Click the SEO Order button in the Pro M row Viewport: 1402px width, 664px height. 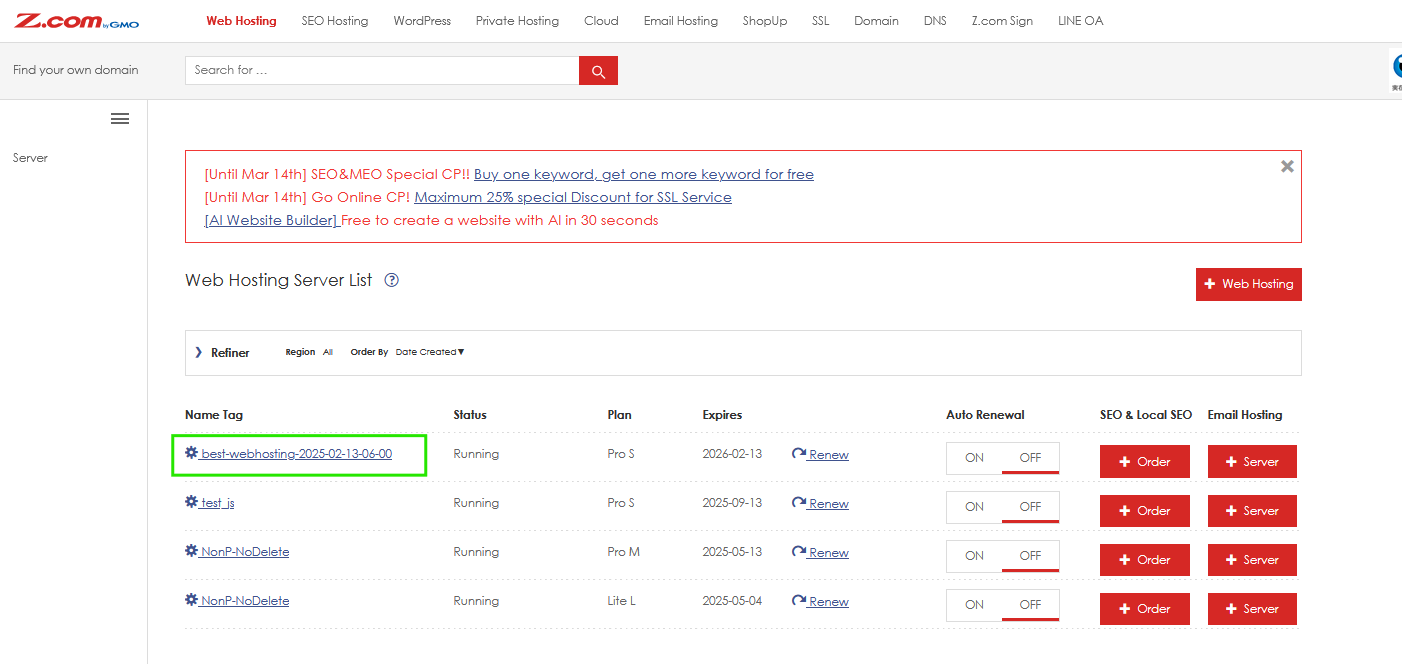coord(1145,560)
